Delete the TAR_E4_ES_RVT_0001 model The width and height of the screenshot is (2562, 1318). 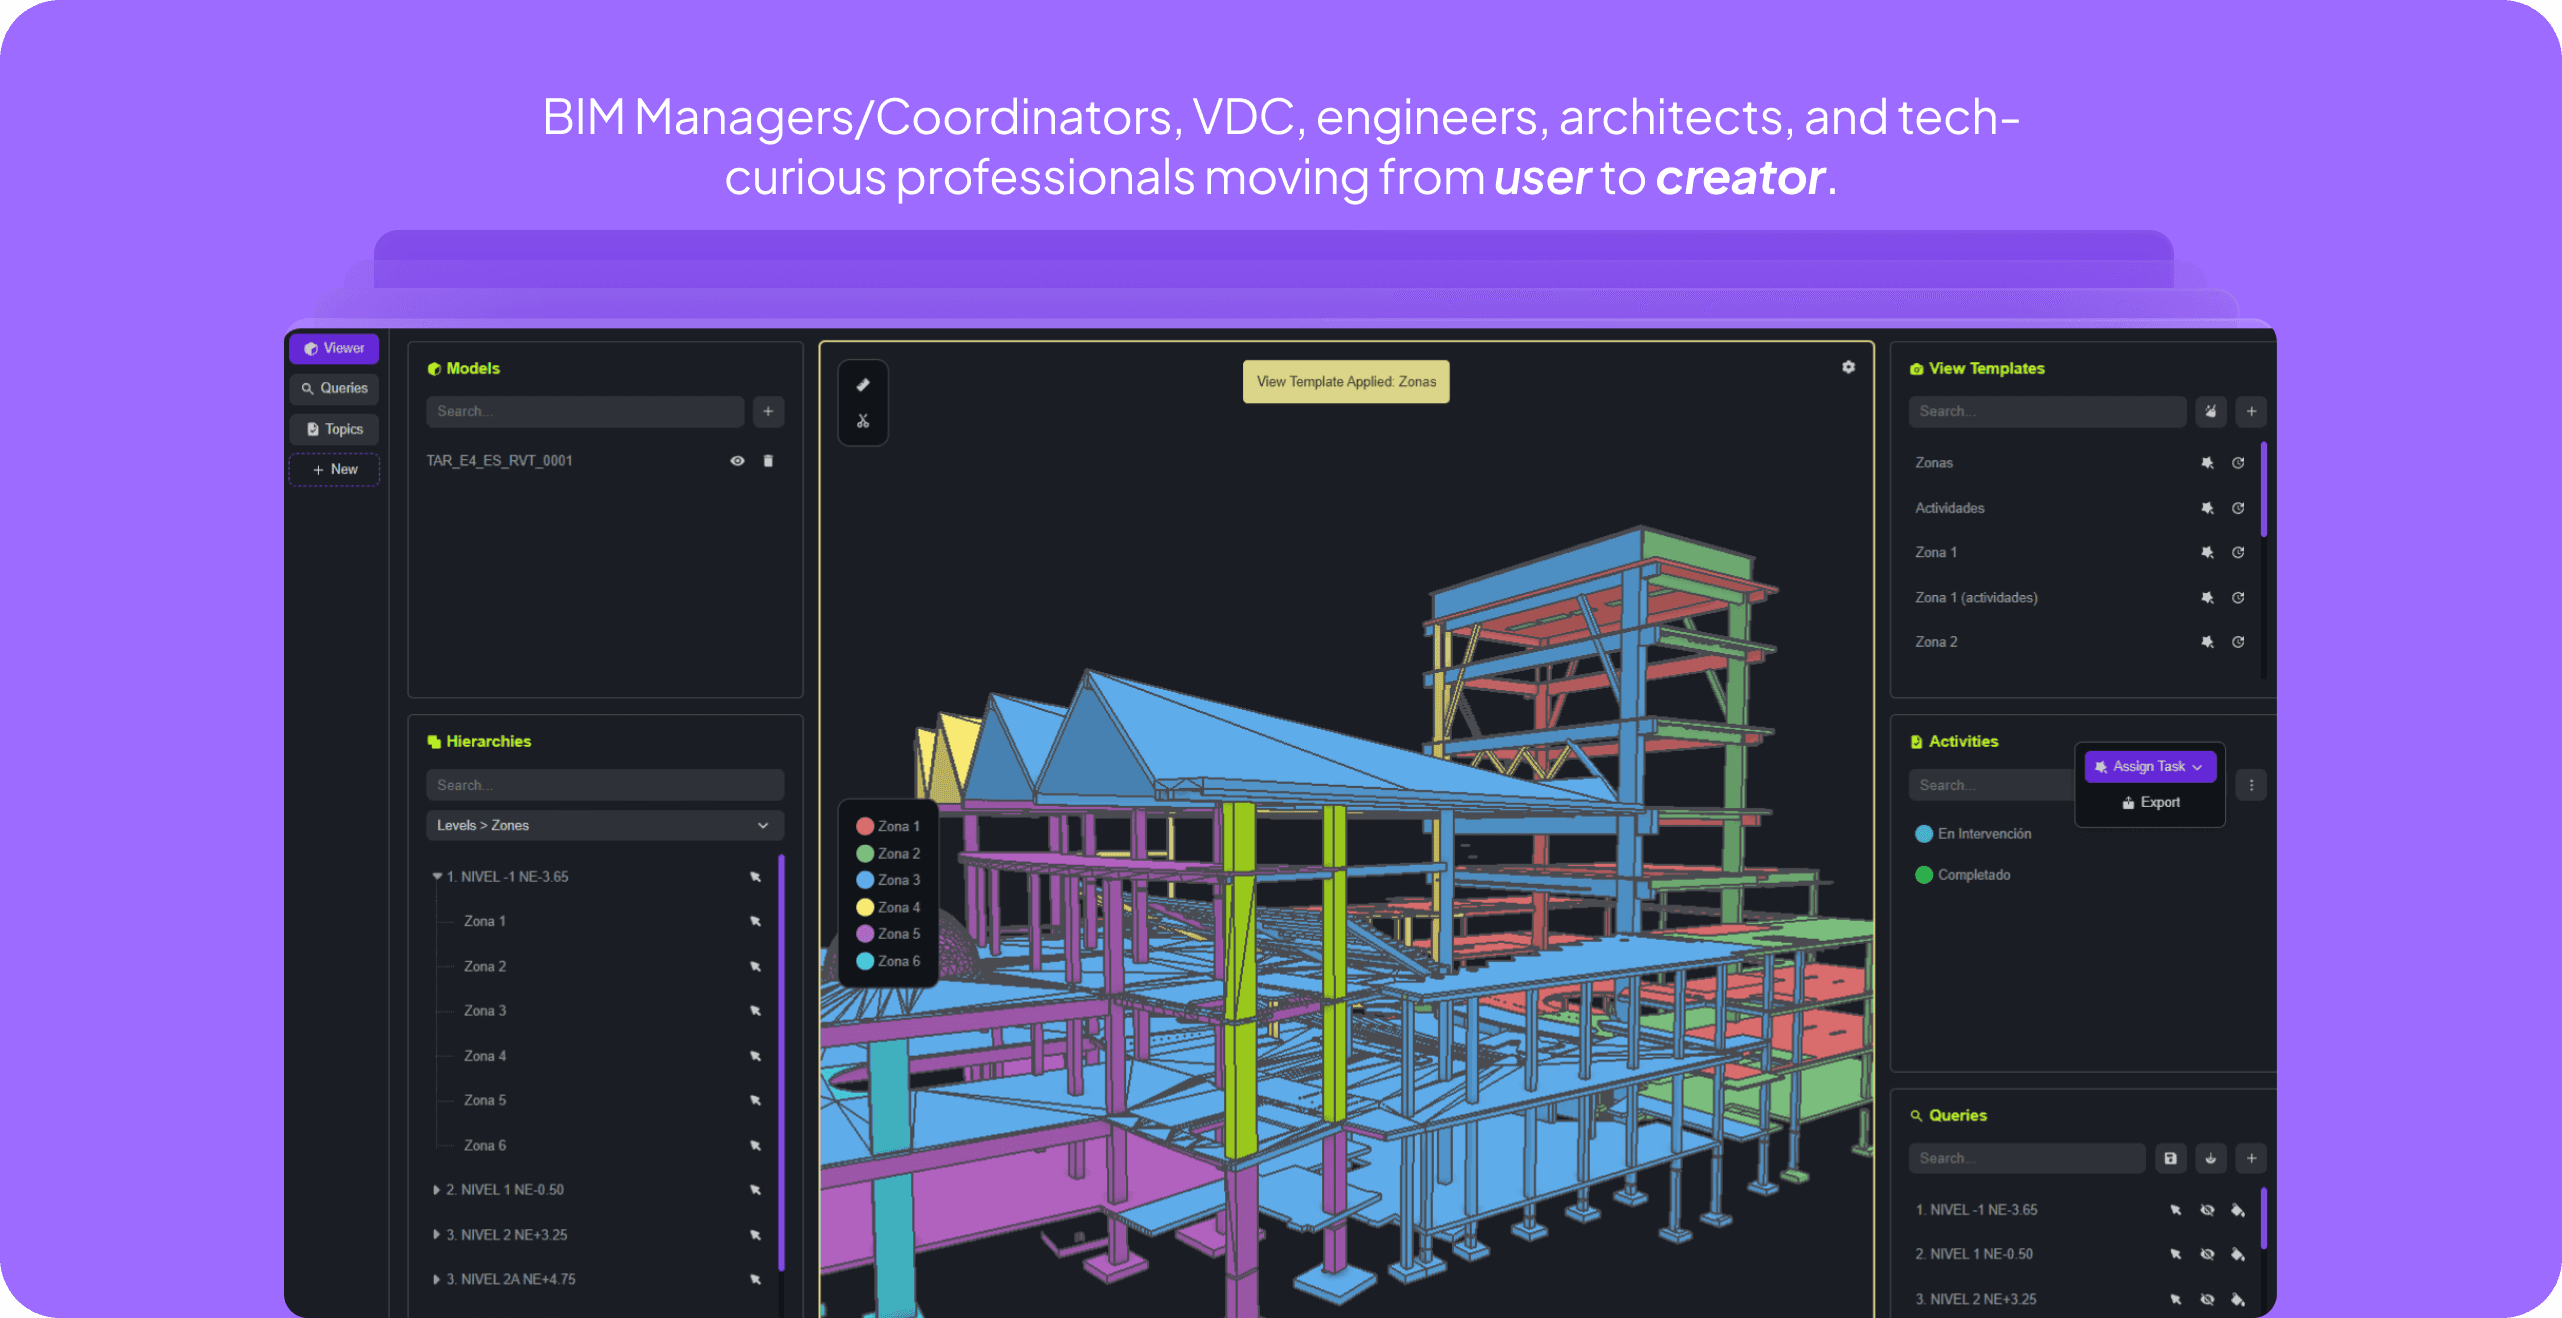point(768,461)
